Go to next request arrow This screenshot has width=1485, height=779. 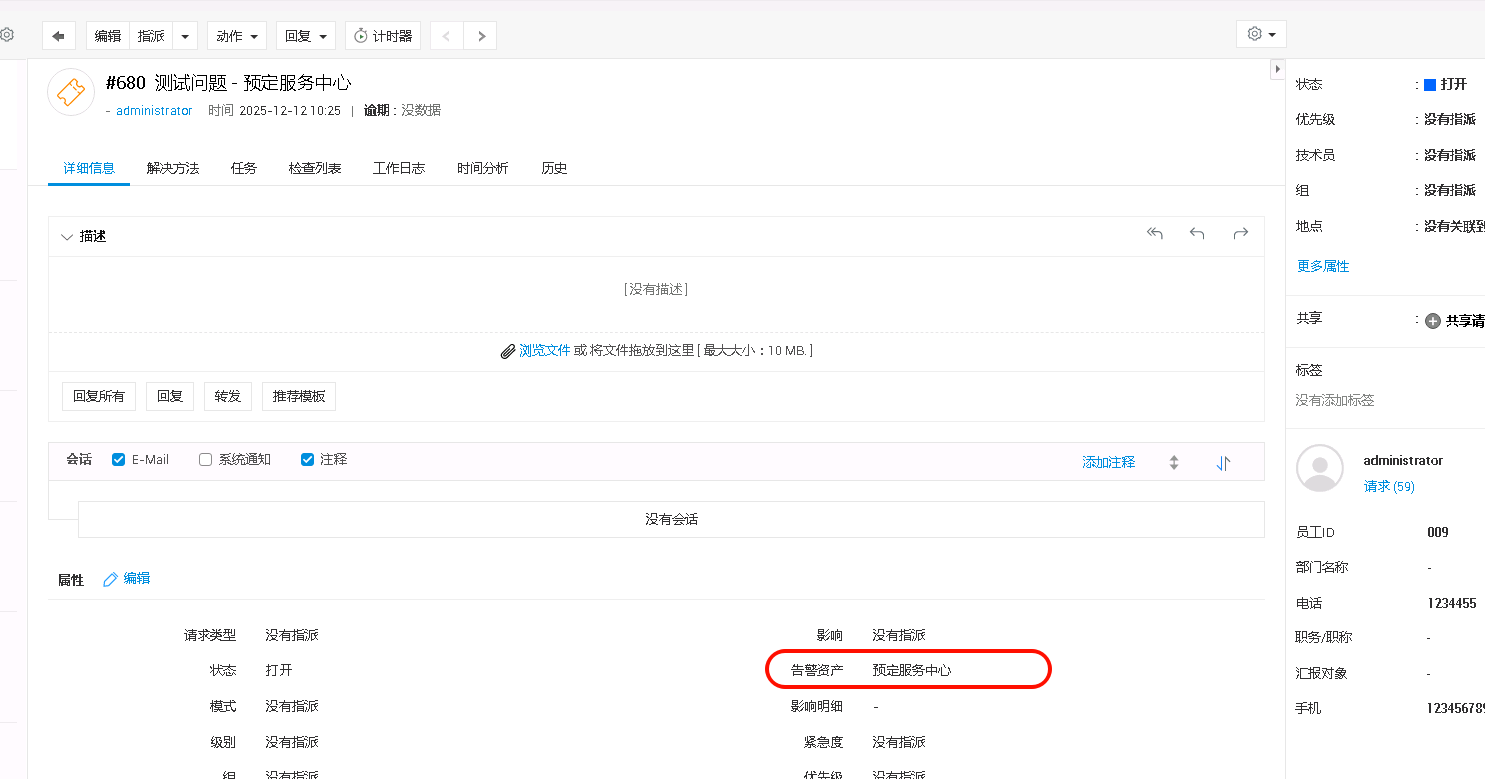click(481, 36)
